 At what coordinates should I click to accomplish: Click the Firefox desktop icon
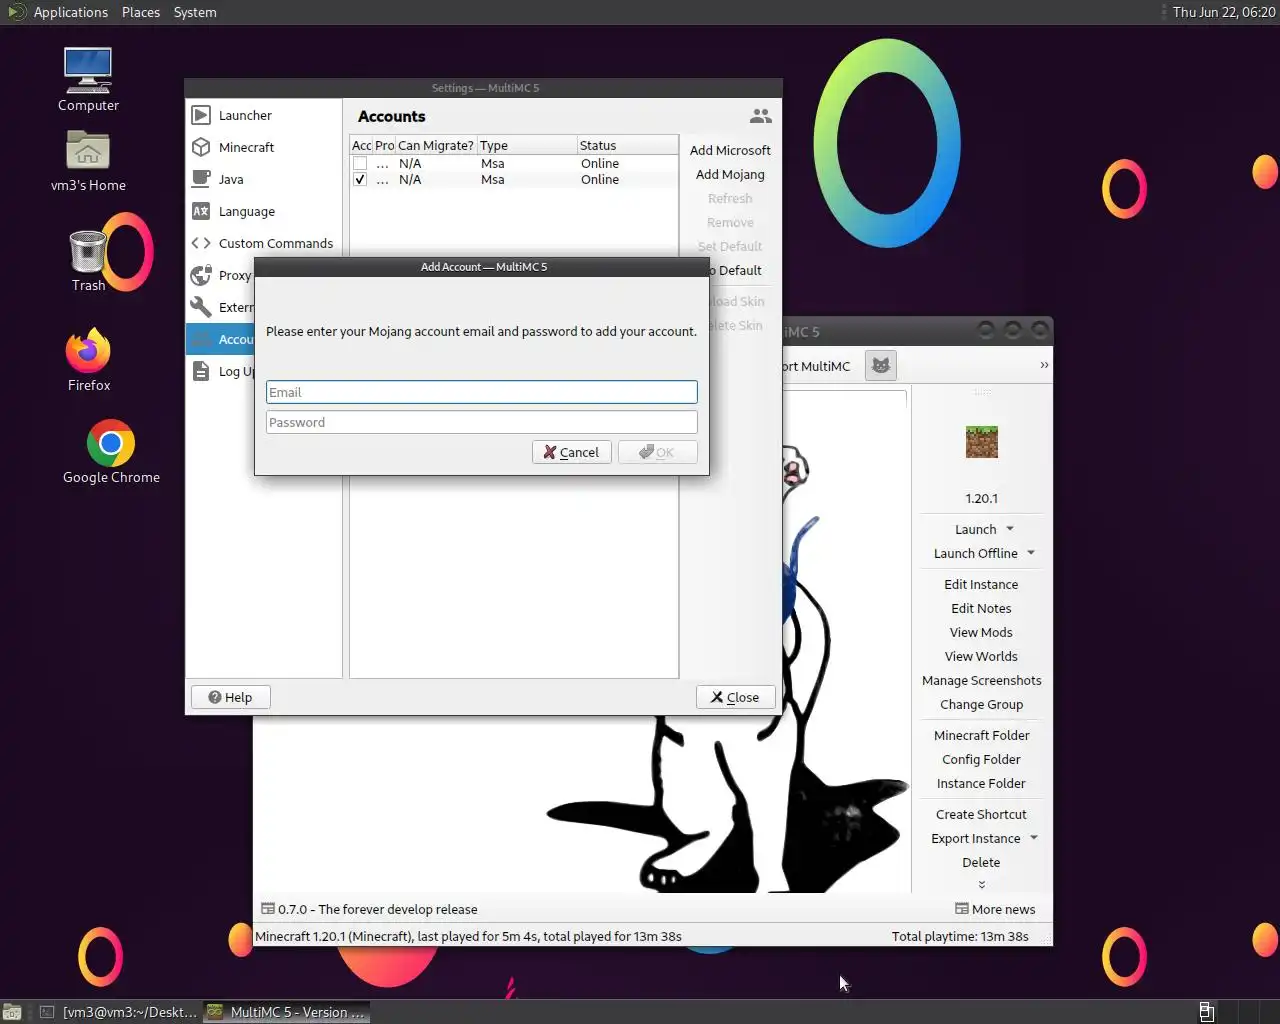pyautogui.click(x=88, y=360)
